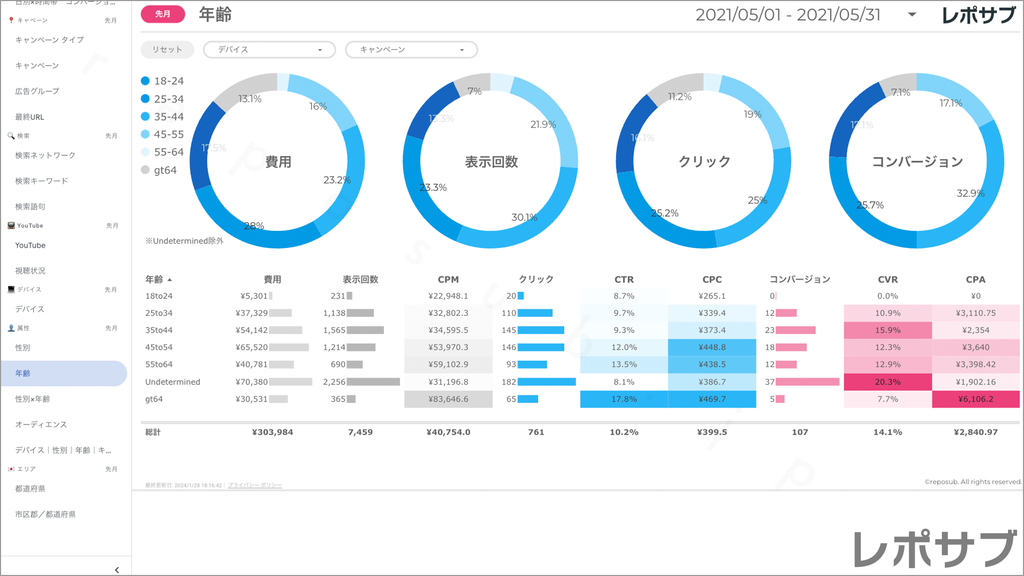Click the gt64 CPA cell ¥6,106.2
This screenshot has width=1024, height=576.
975,399
